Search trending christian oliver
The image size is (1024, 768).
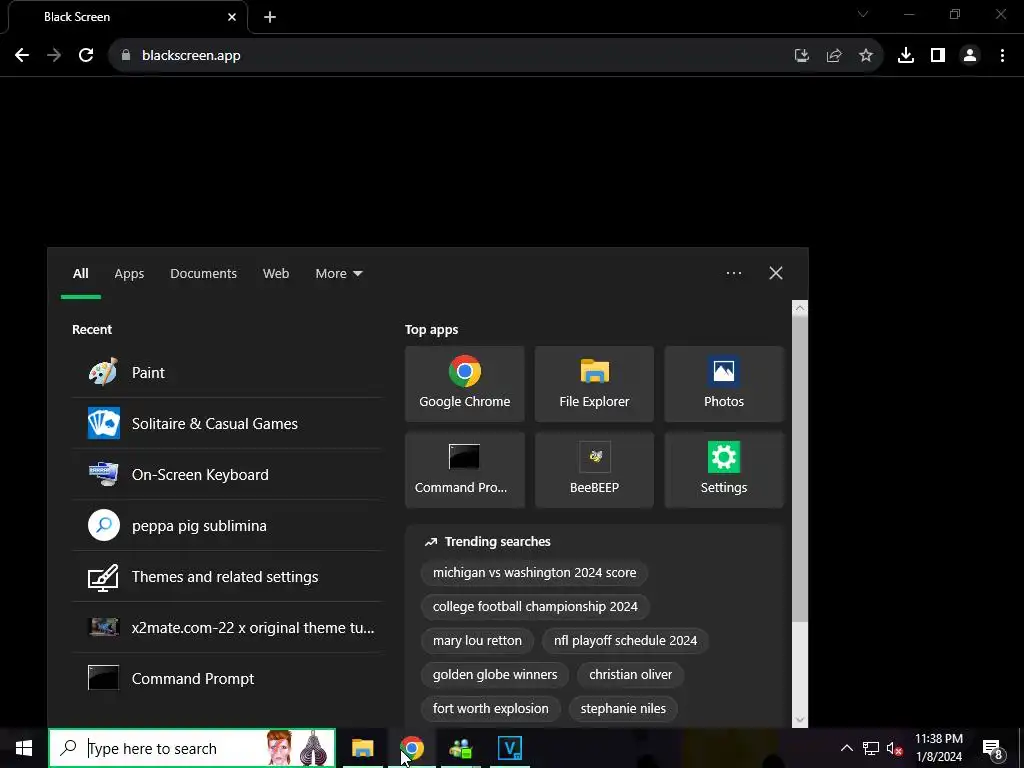tap(630, 675)
